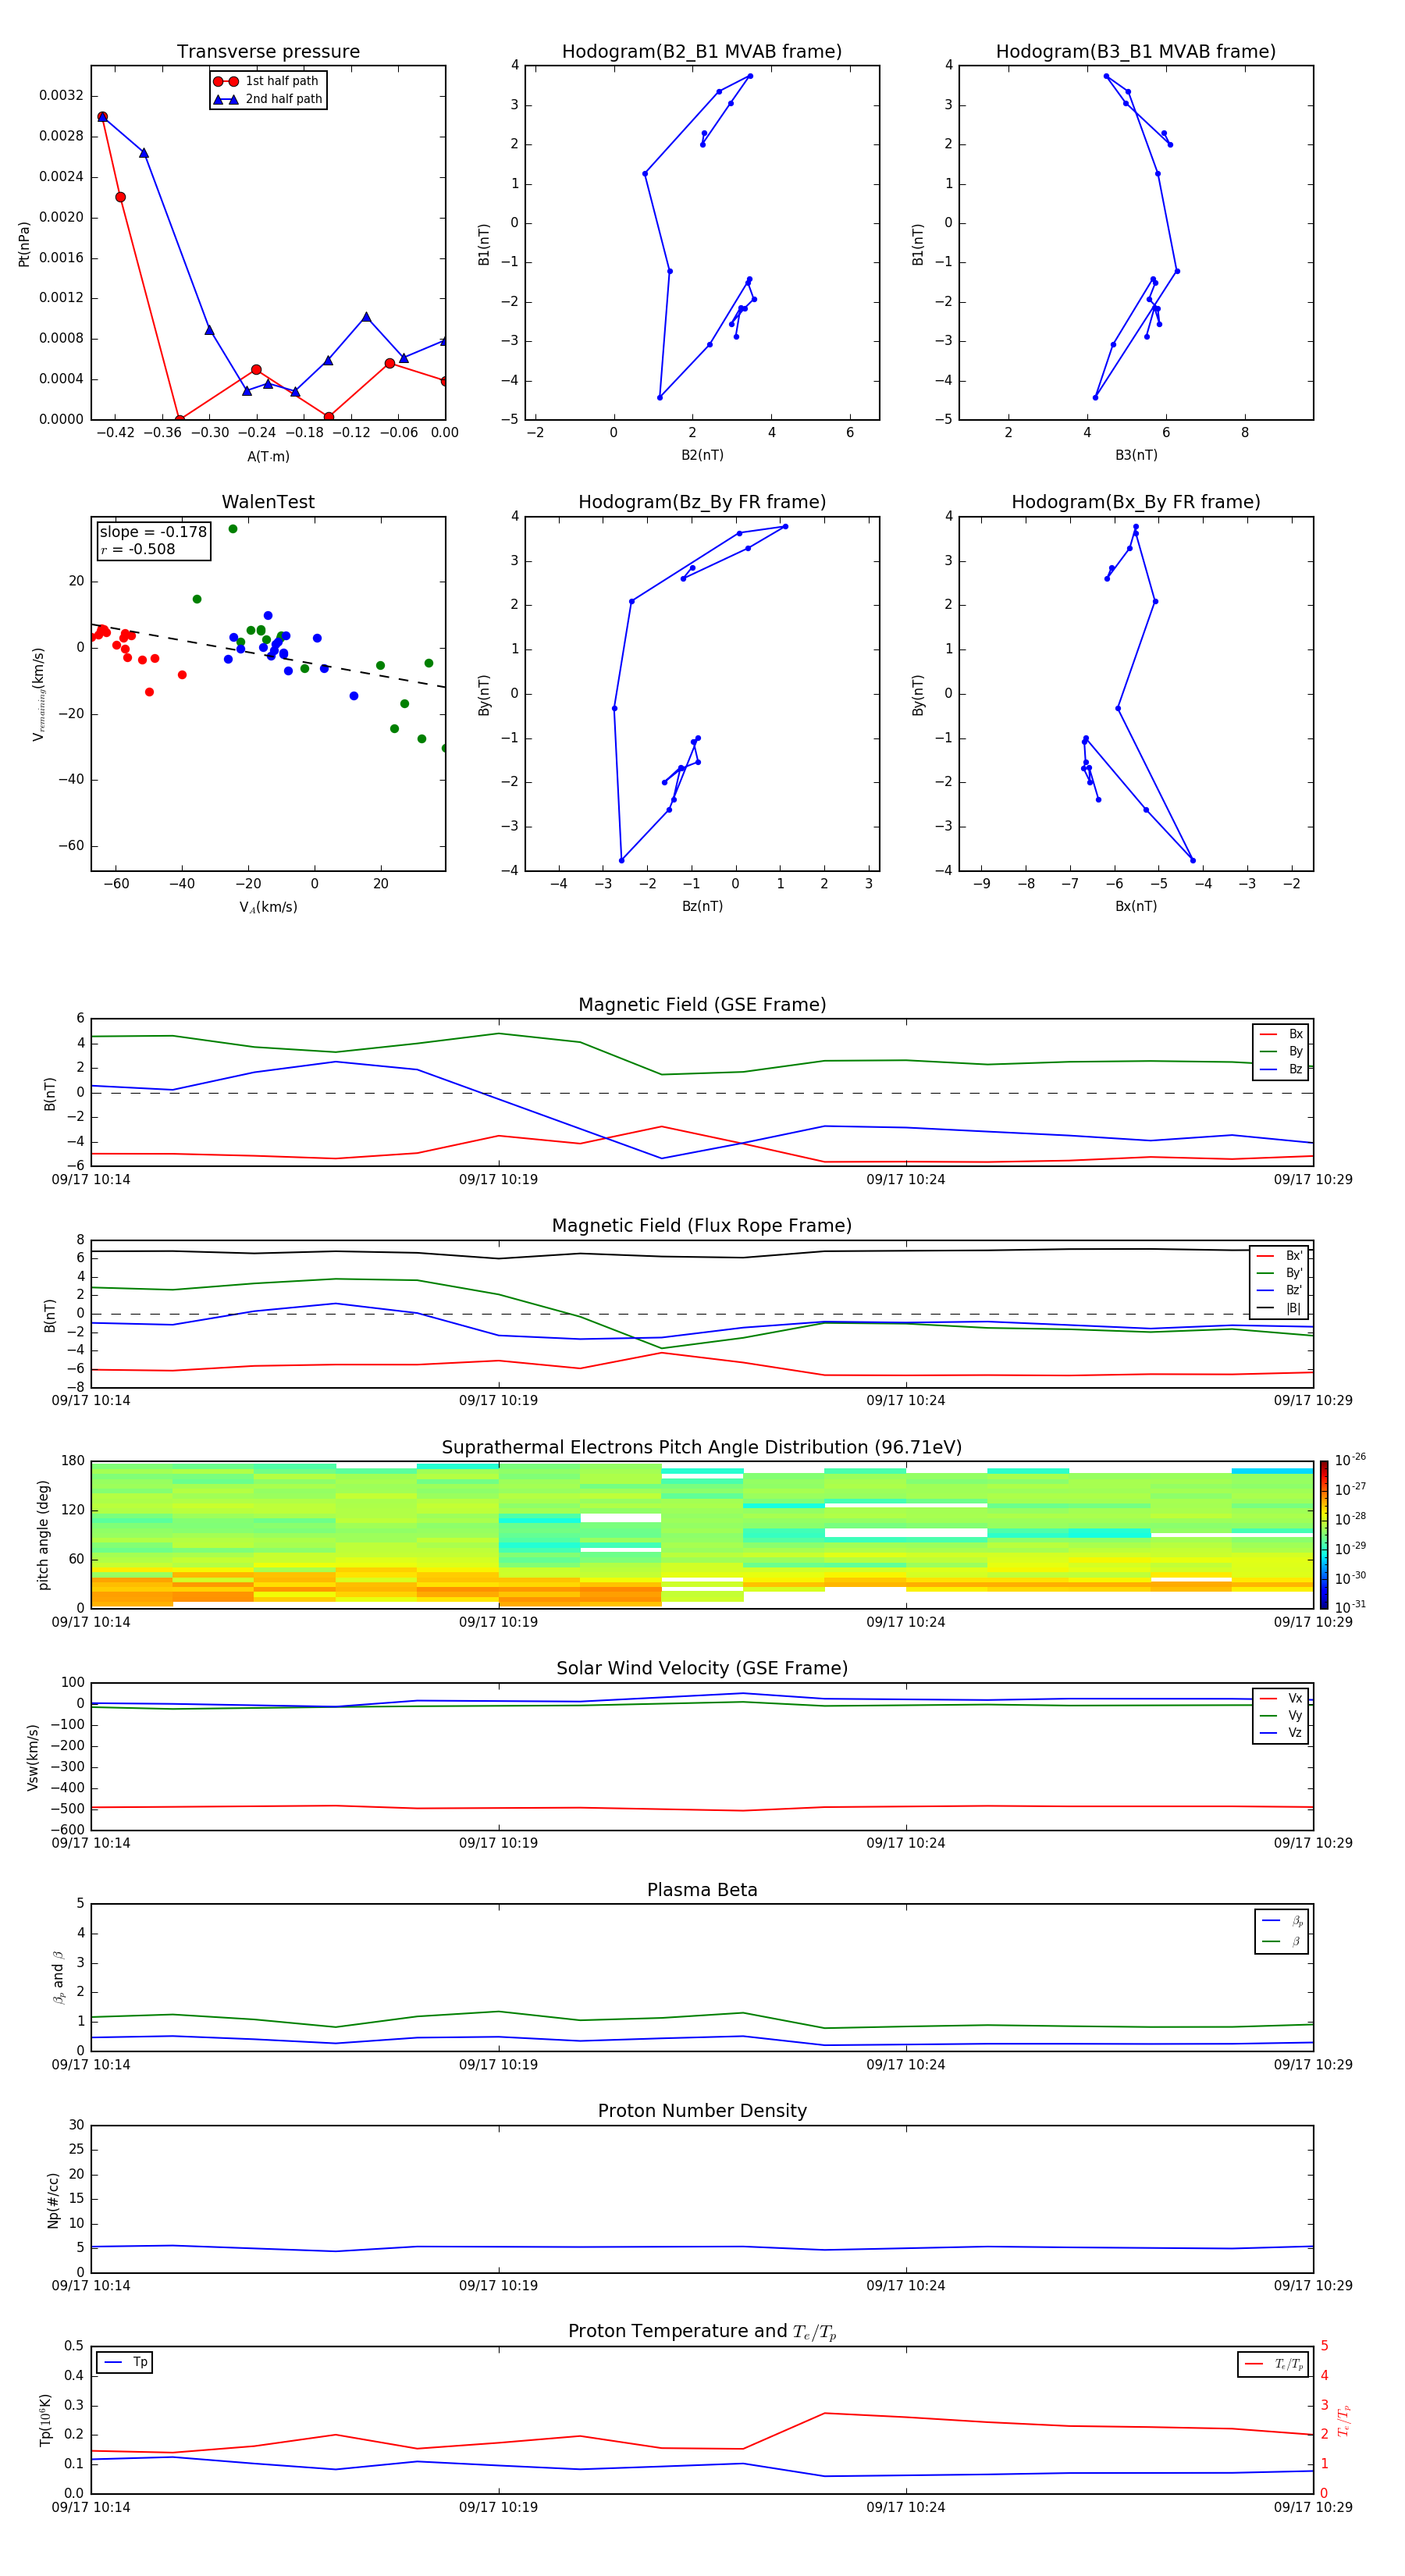
Task: Click 'pitch angle (deg)' axis label
Action: coord(43,1535)
